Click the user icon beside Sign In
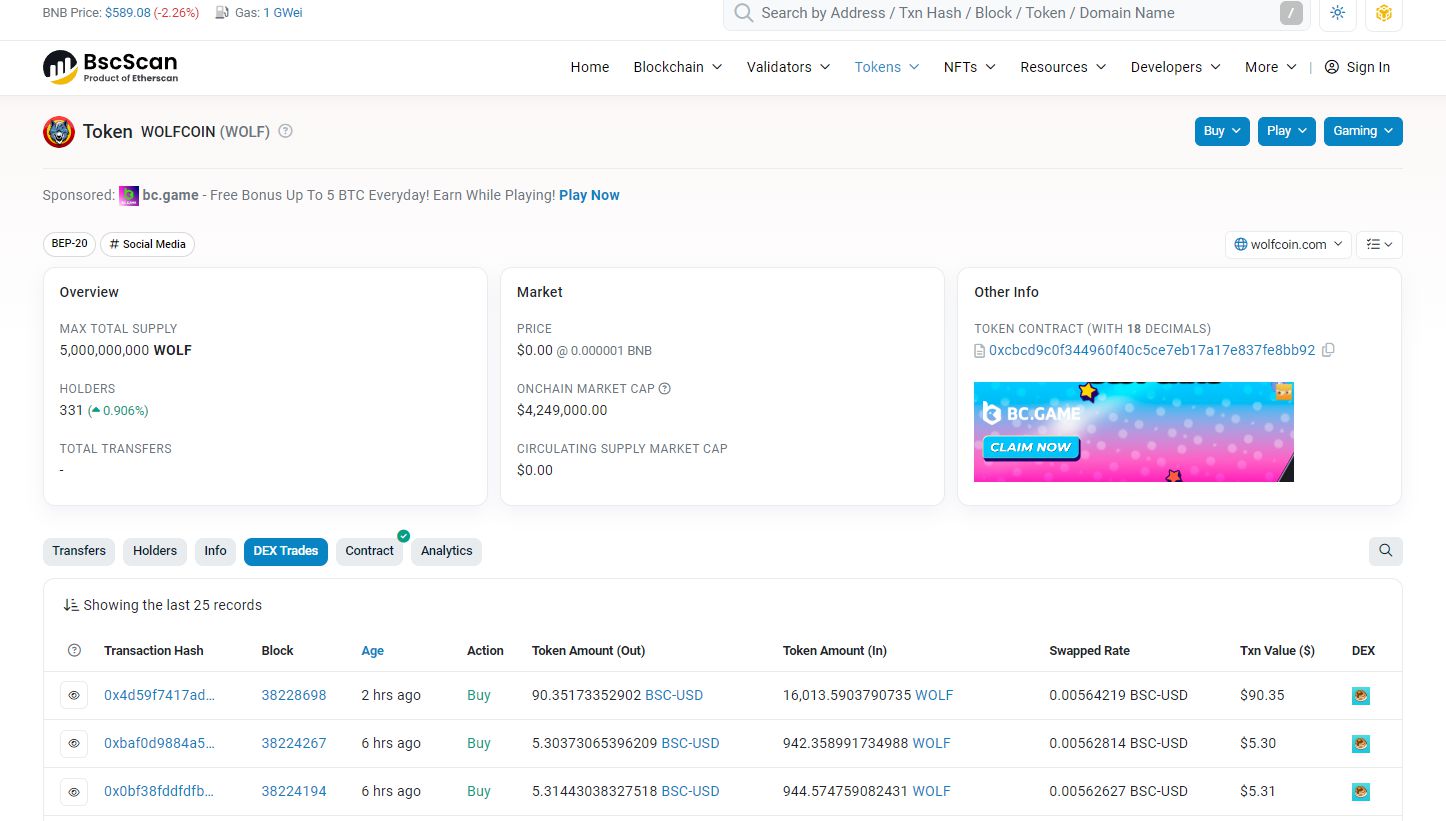Image resolution: width=1446 pixels, height=821 pixels. 1331,67
